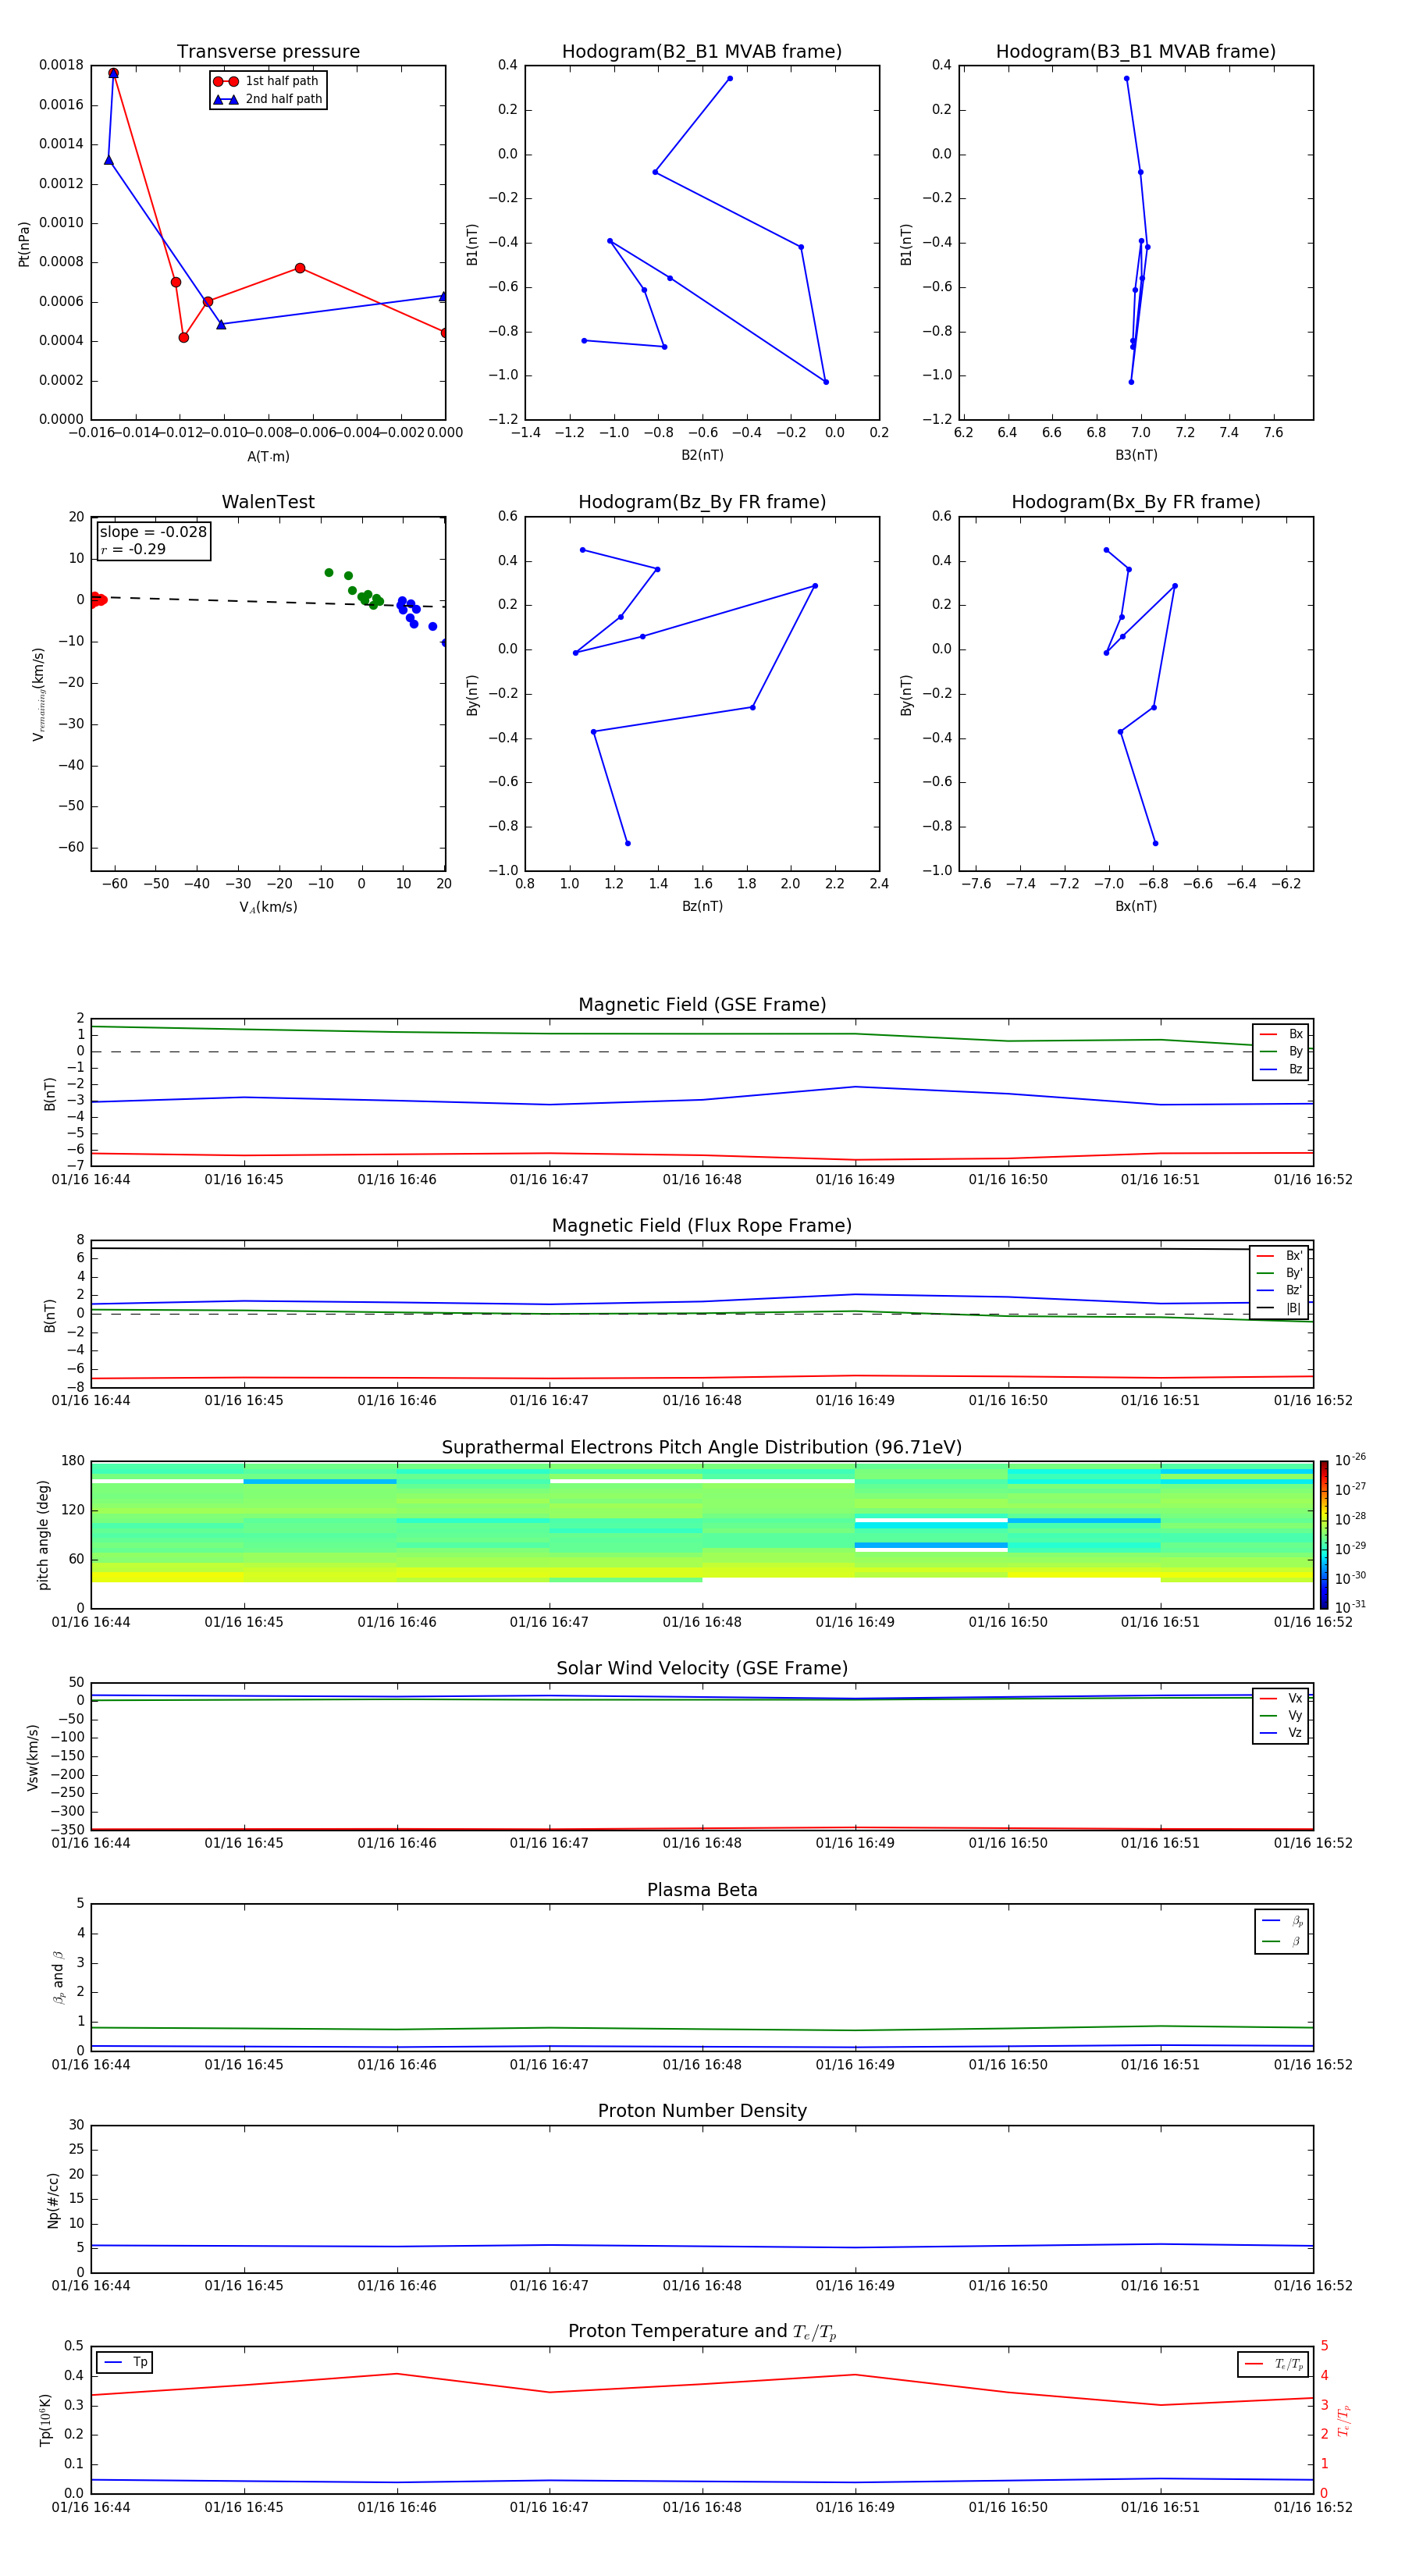The width and height of the screenshot is (1405, 2576).
Task: Click the 'Magnetic Field (Flux Rope Frame)' title
Action: point(702,1226)
